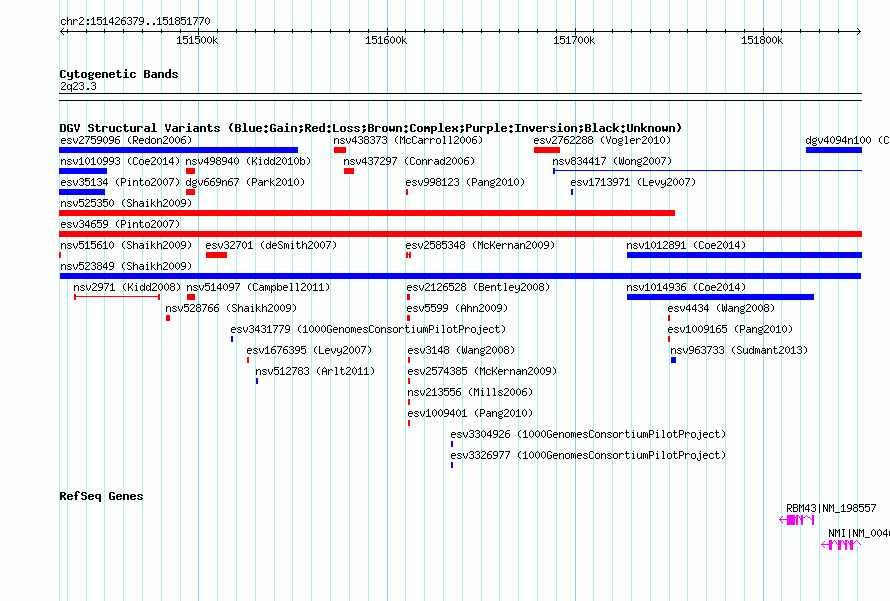
Task: Click the 151700k ruler tick label
Action: 574,40
